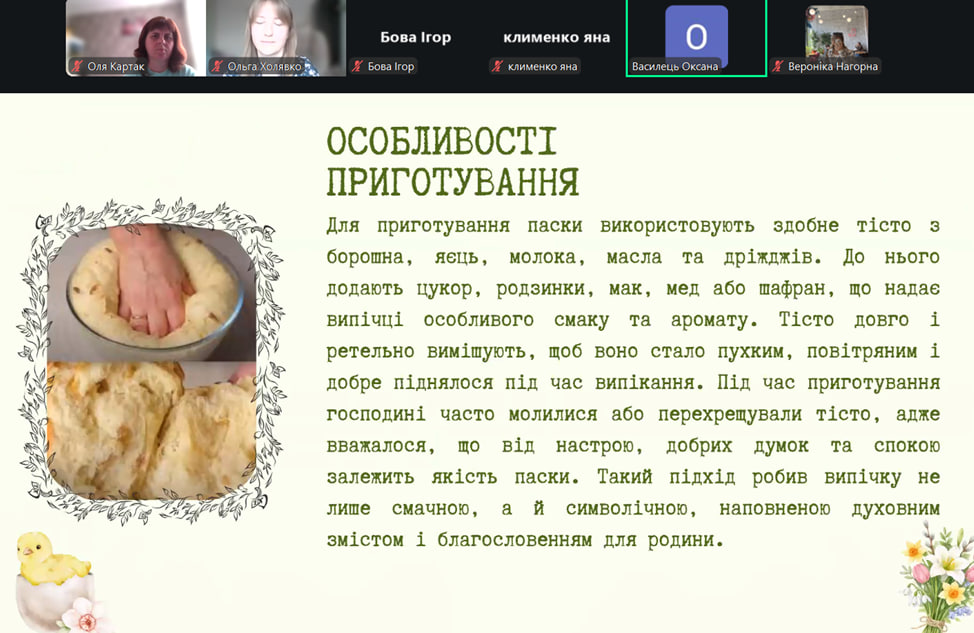
Task: Select Вероніка Нагорна's profile picture tile
Action: [836, 30]
